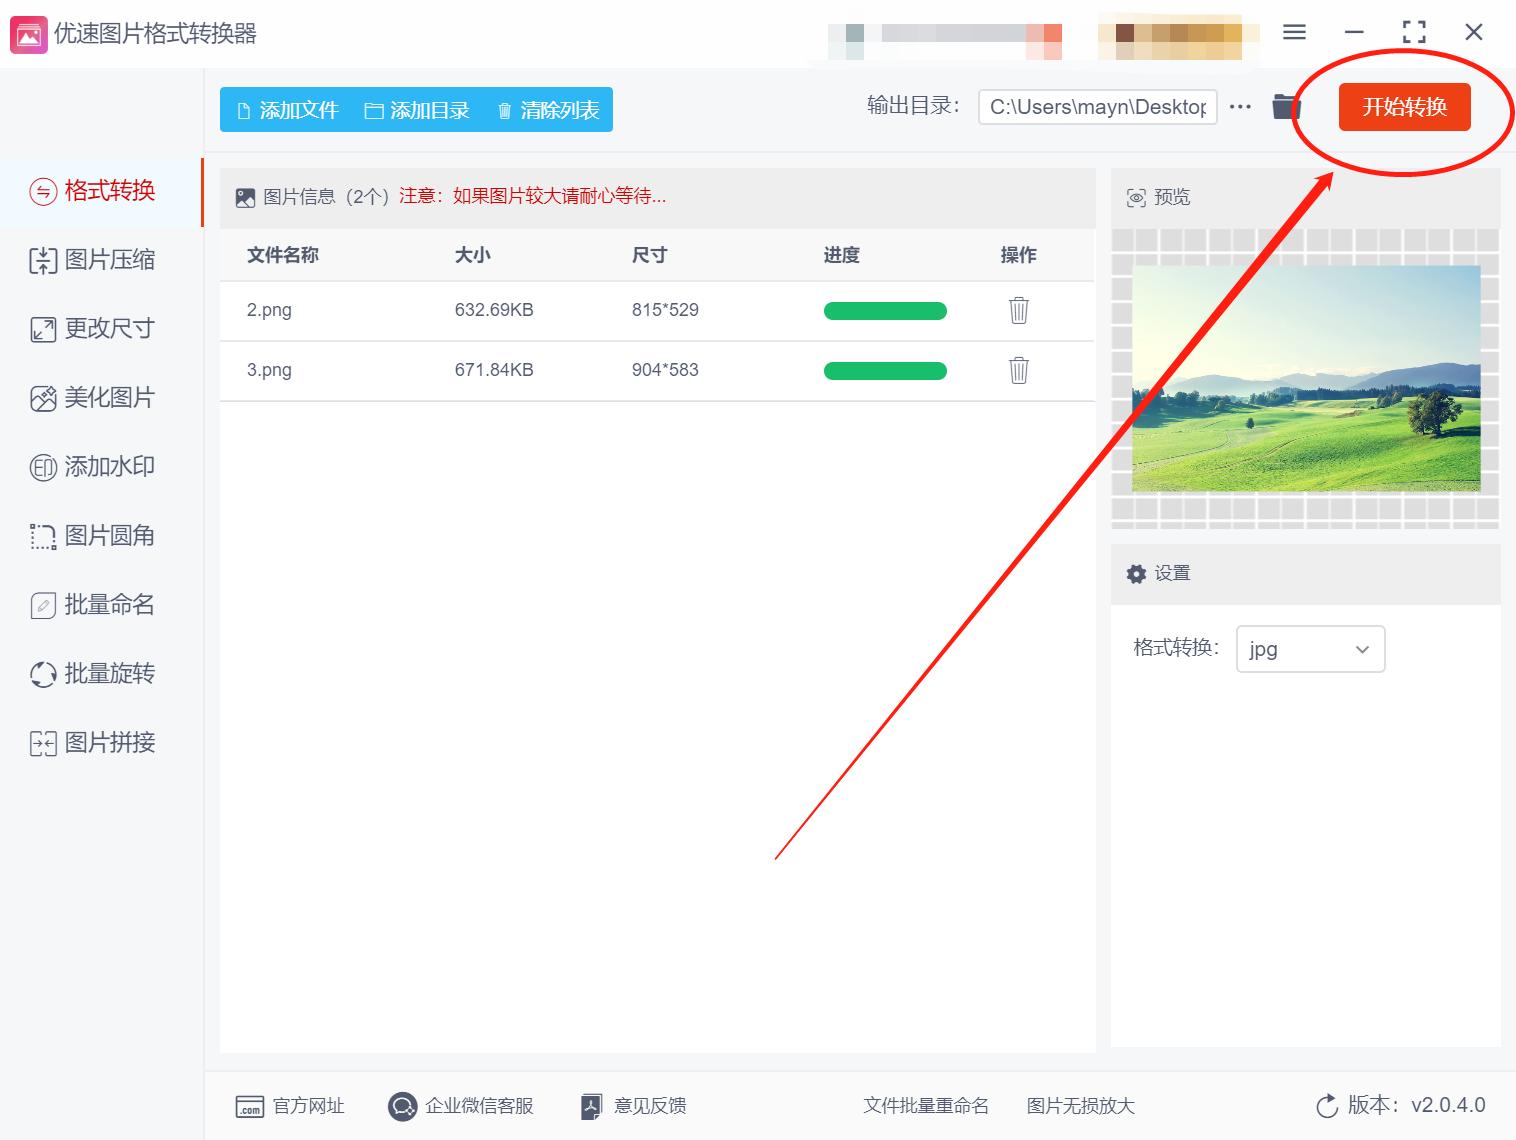Click the ... button to browse output directory

1240,106
